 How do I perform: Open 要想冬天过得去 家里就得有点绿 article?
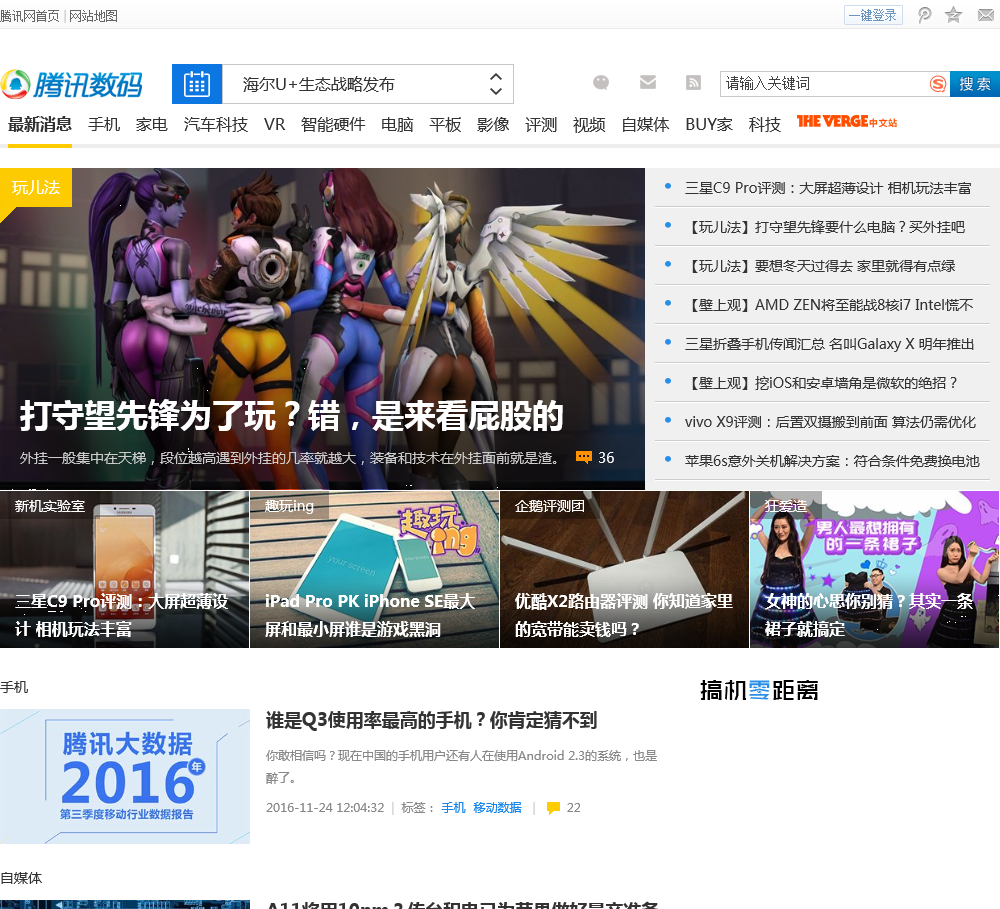click(x=820, y=266)
